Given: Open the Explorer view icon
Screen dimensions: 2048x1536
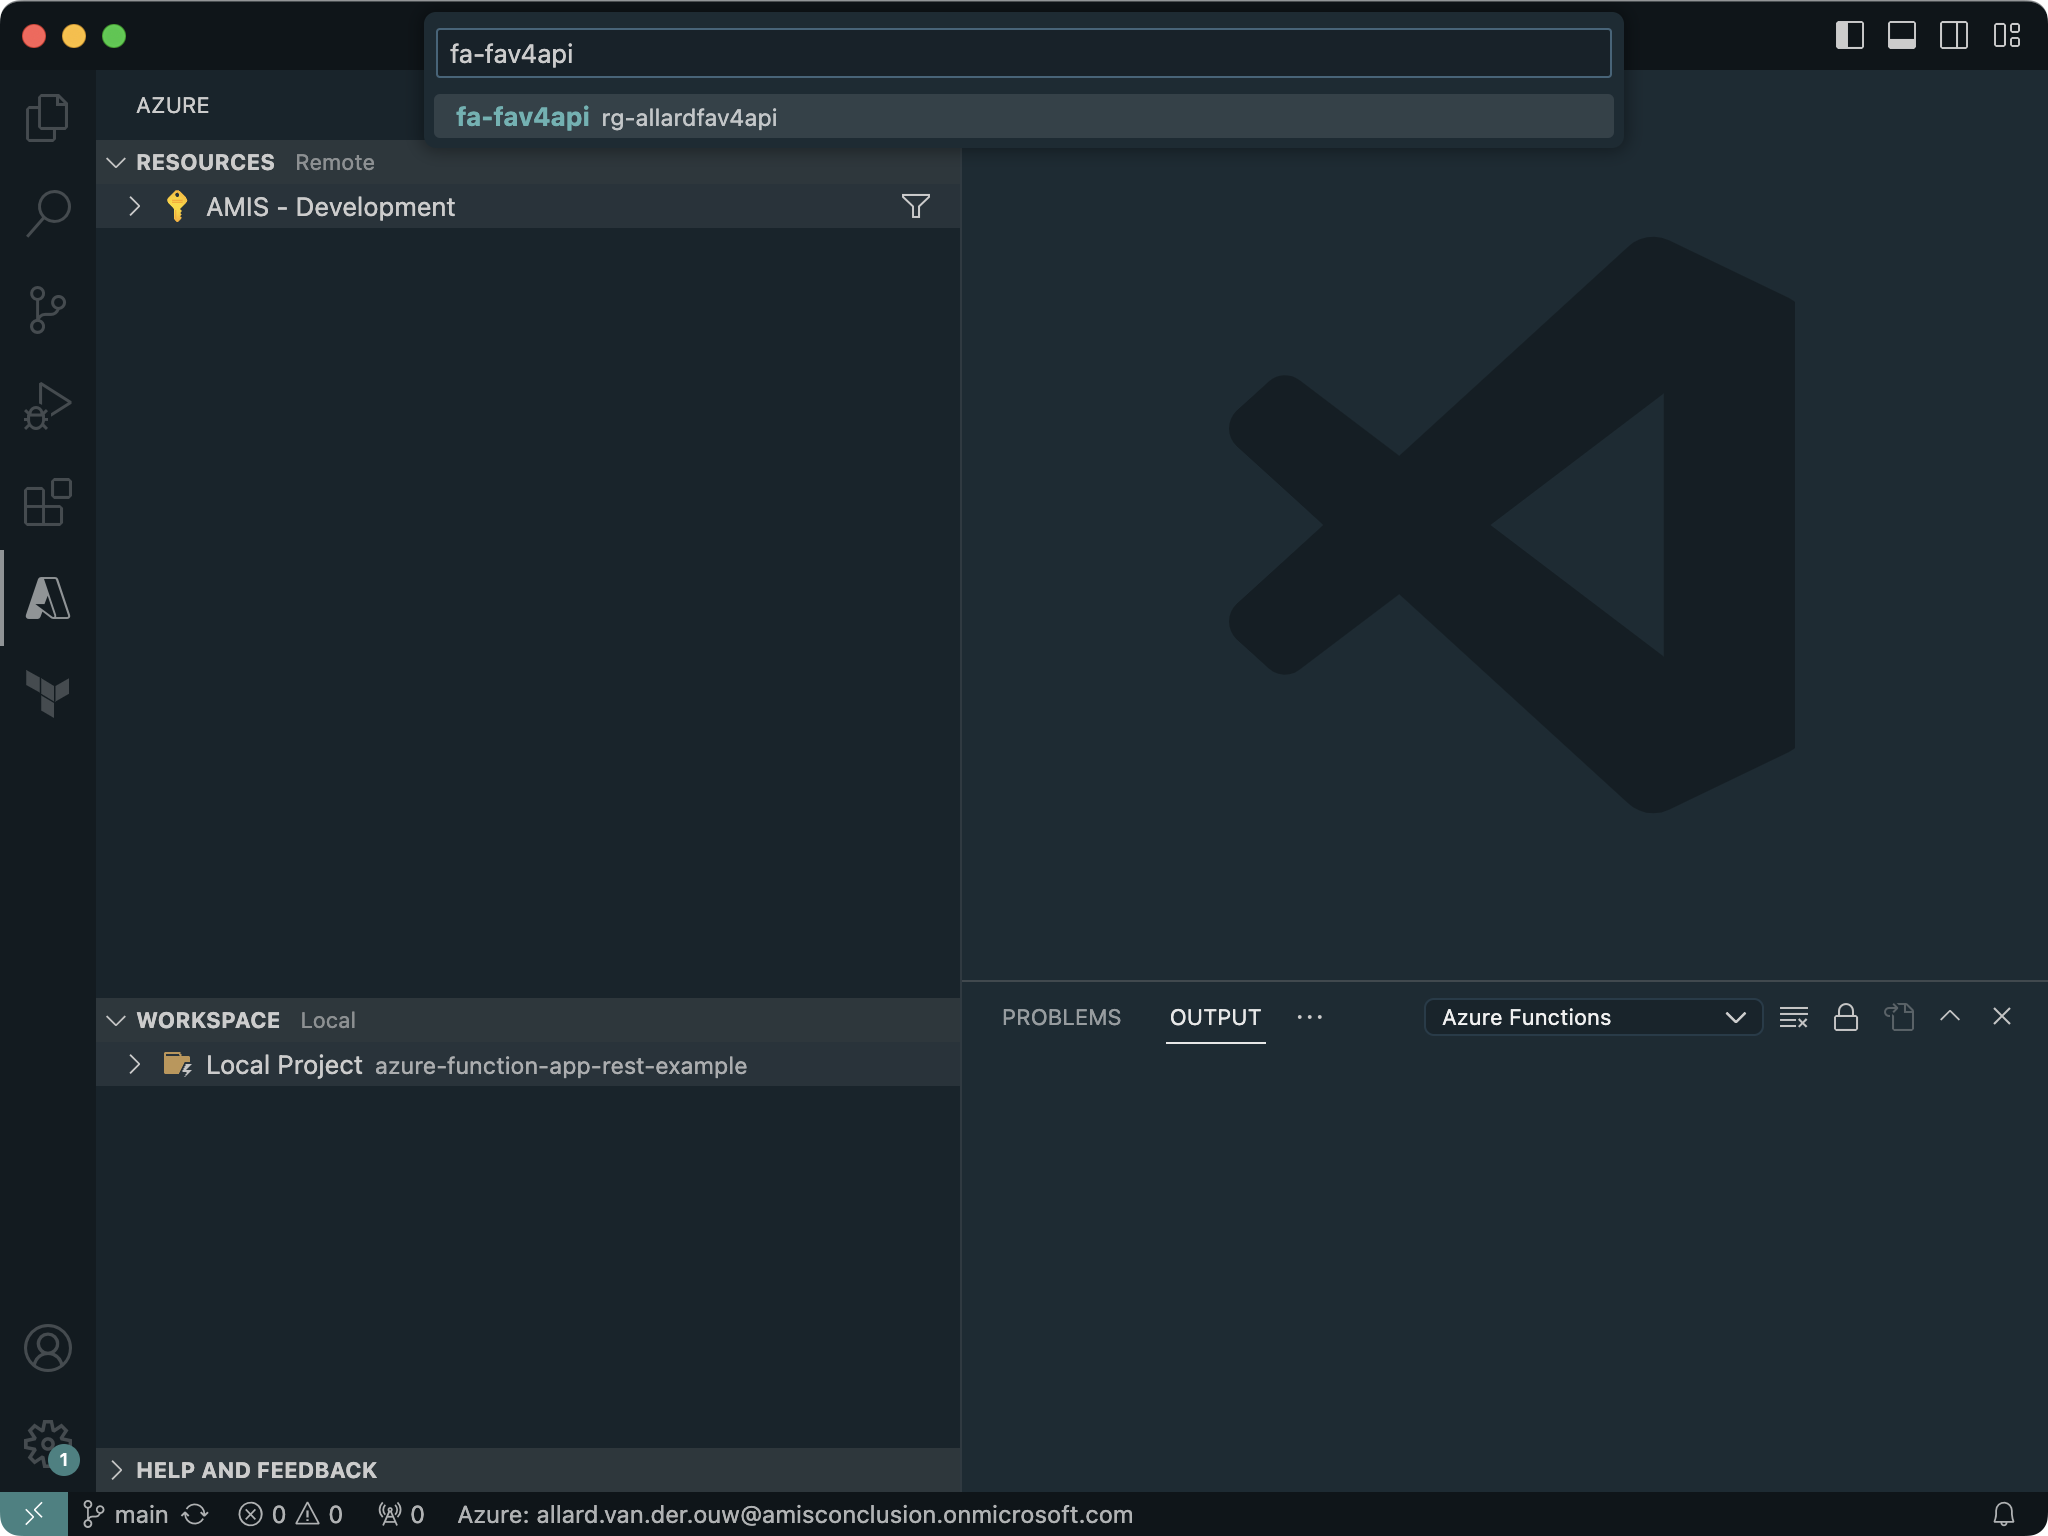Looking at the screenshot, I should pos(47,118).
